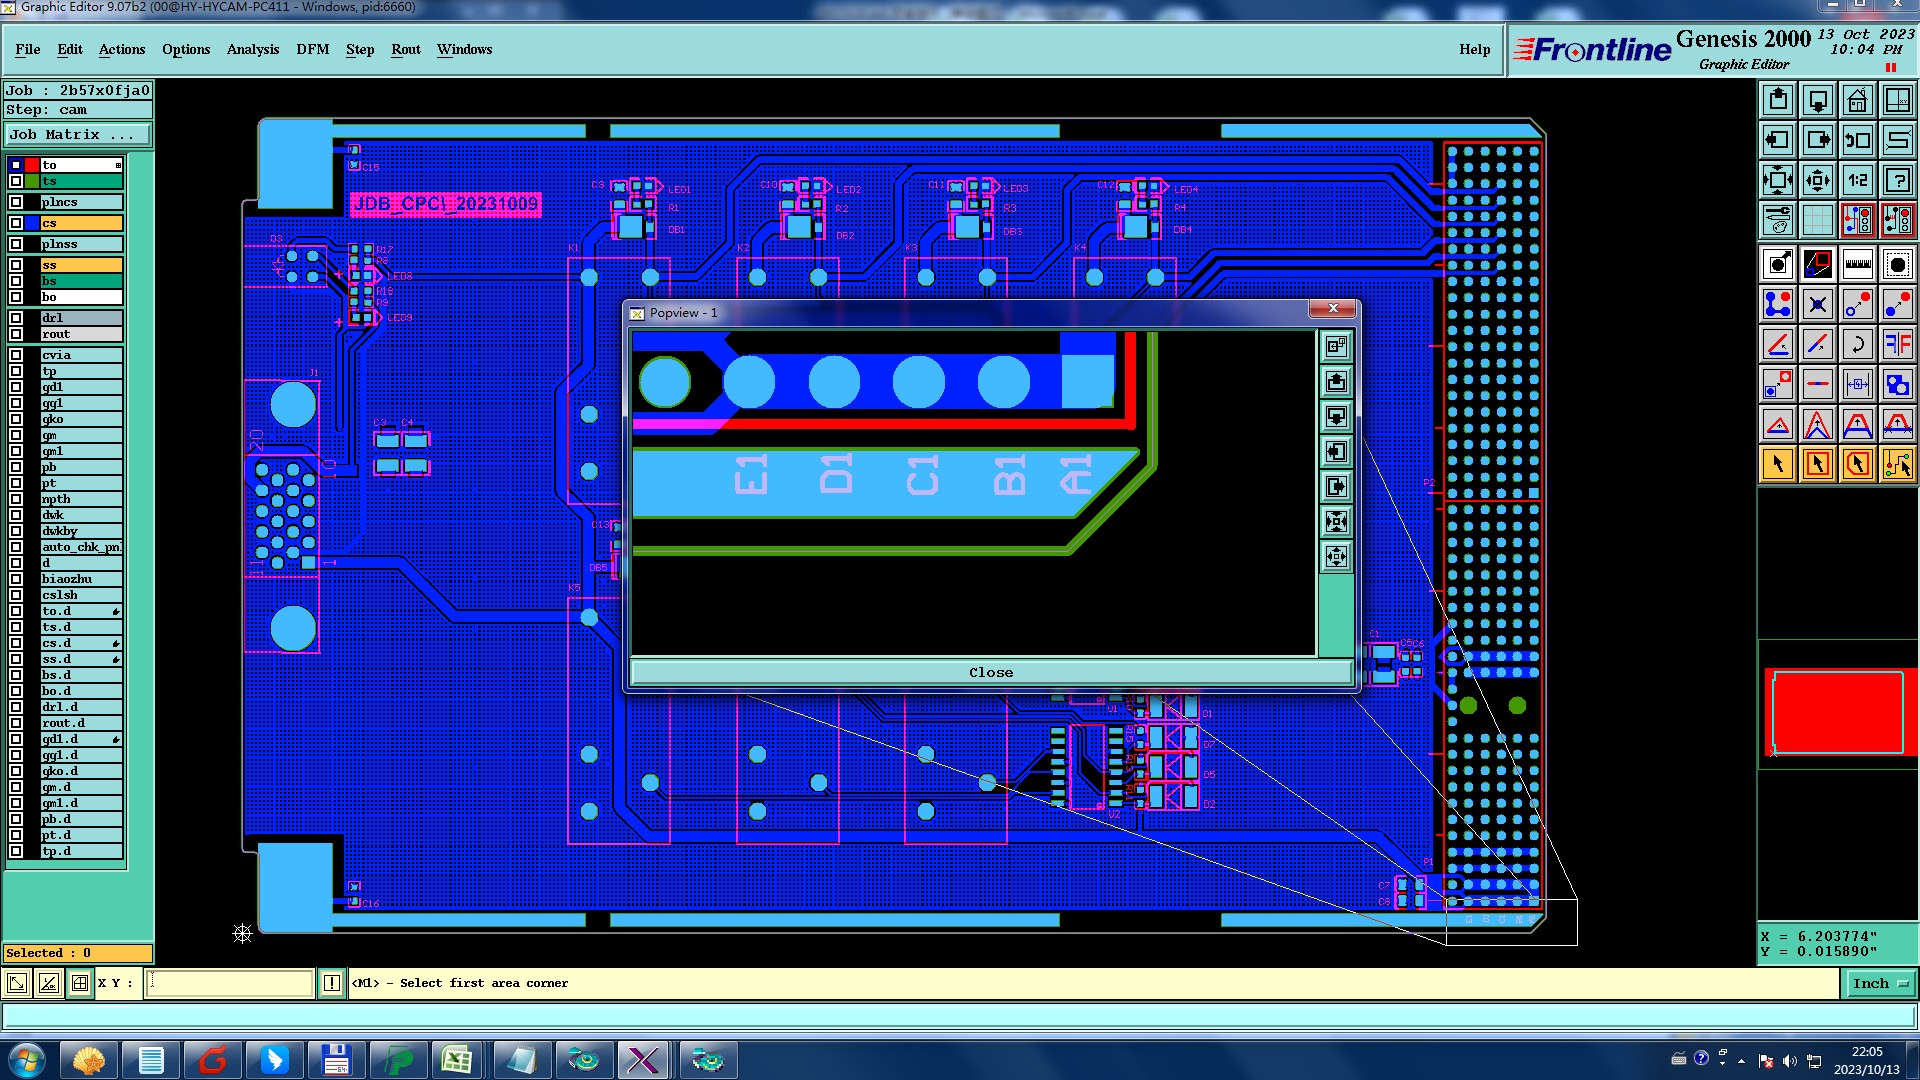Choose the net selection pointer tool
This screenshot has width=1920, height=1080.
click(x=1897, y=464)
